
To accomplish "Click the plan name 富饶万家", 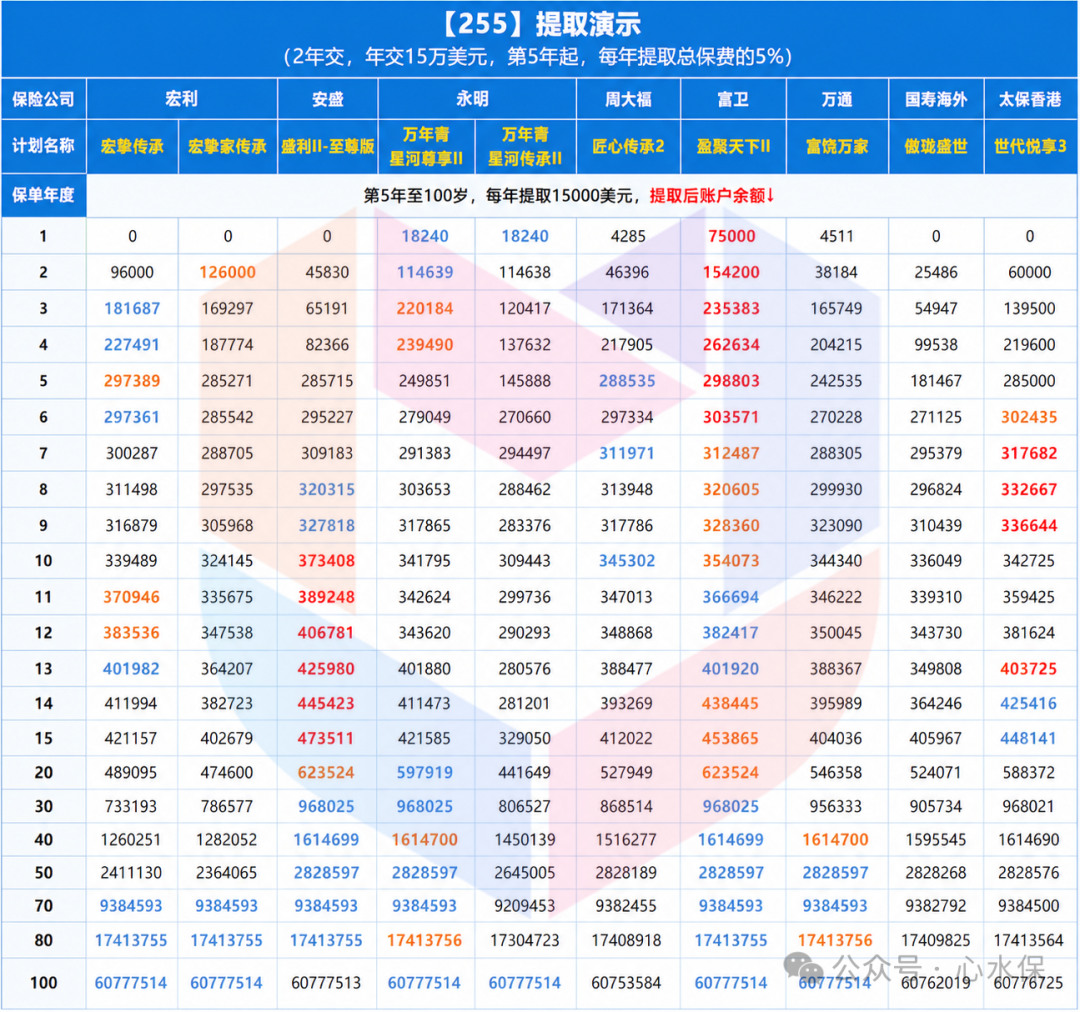I will 837,146.
